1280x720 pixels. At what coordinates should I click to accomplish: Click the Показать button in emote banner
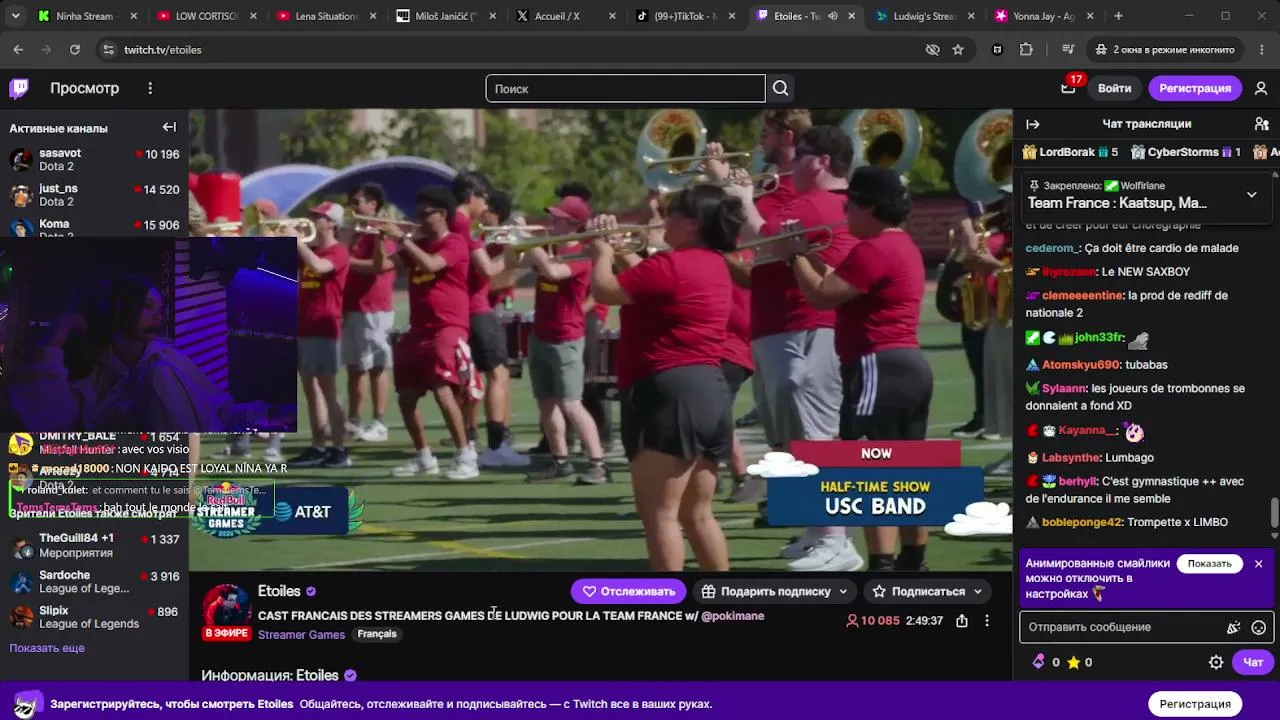point(1209,563)
